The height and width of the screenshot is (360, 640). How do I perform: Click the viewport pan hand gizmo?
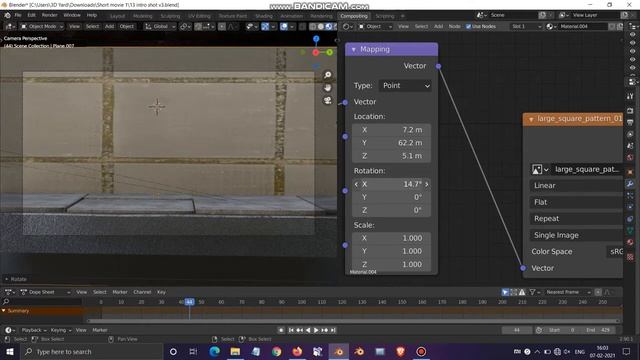point(327,88)
